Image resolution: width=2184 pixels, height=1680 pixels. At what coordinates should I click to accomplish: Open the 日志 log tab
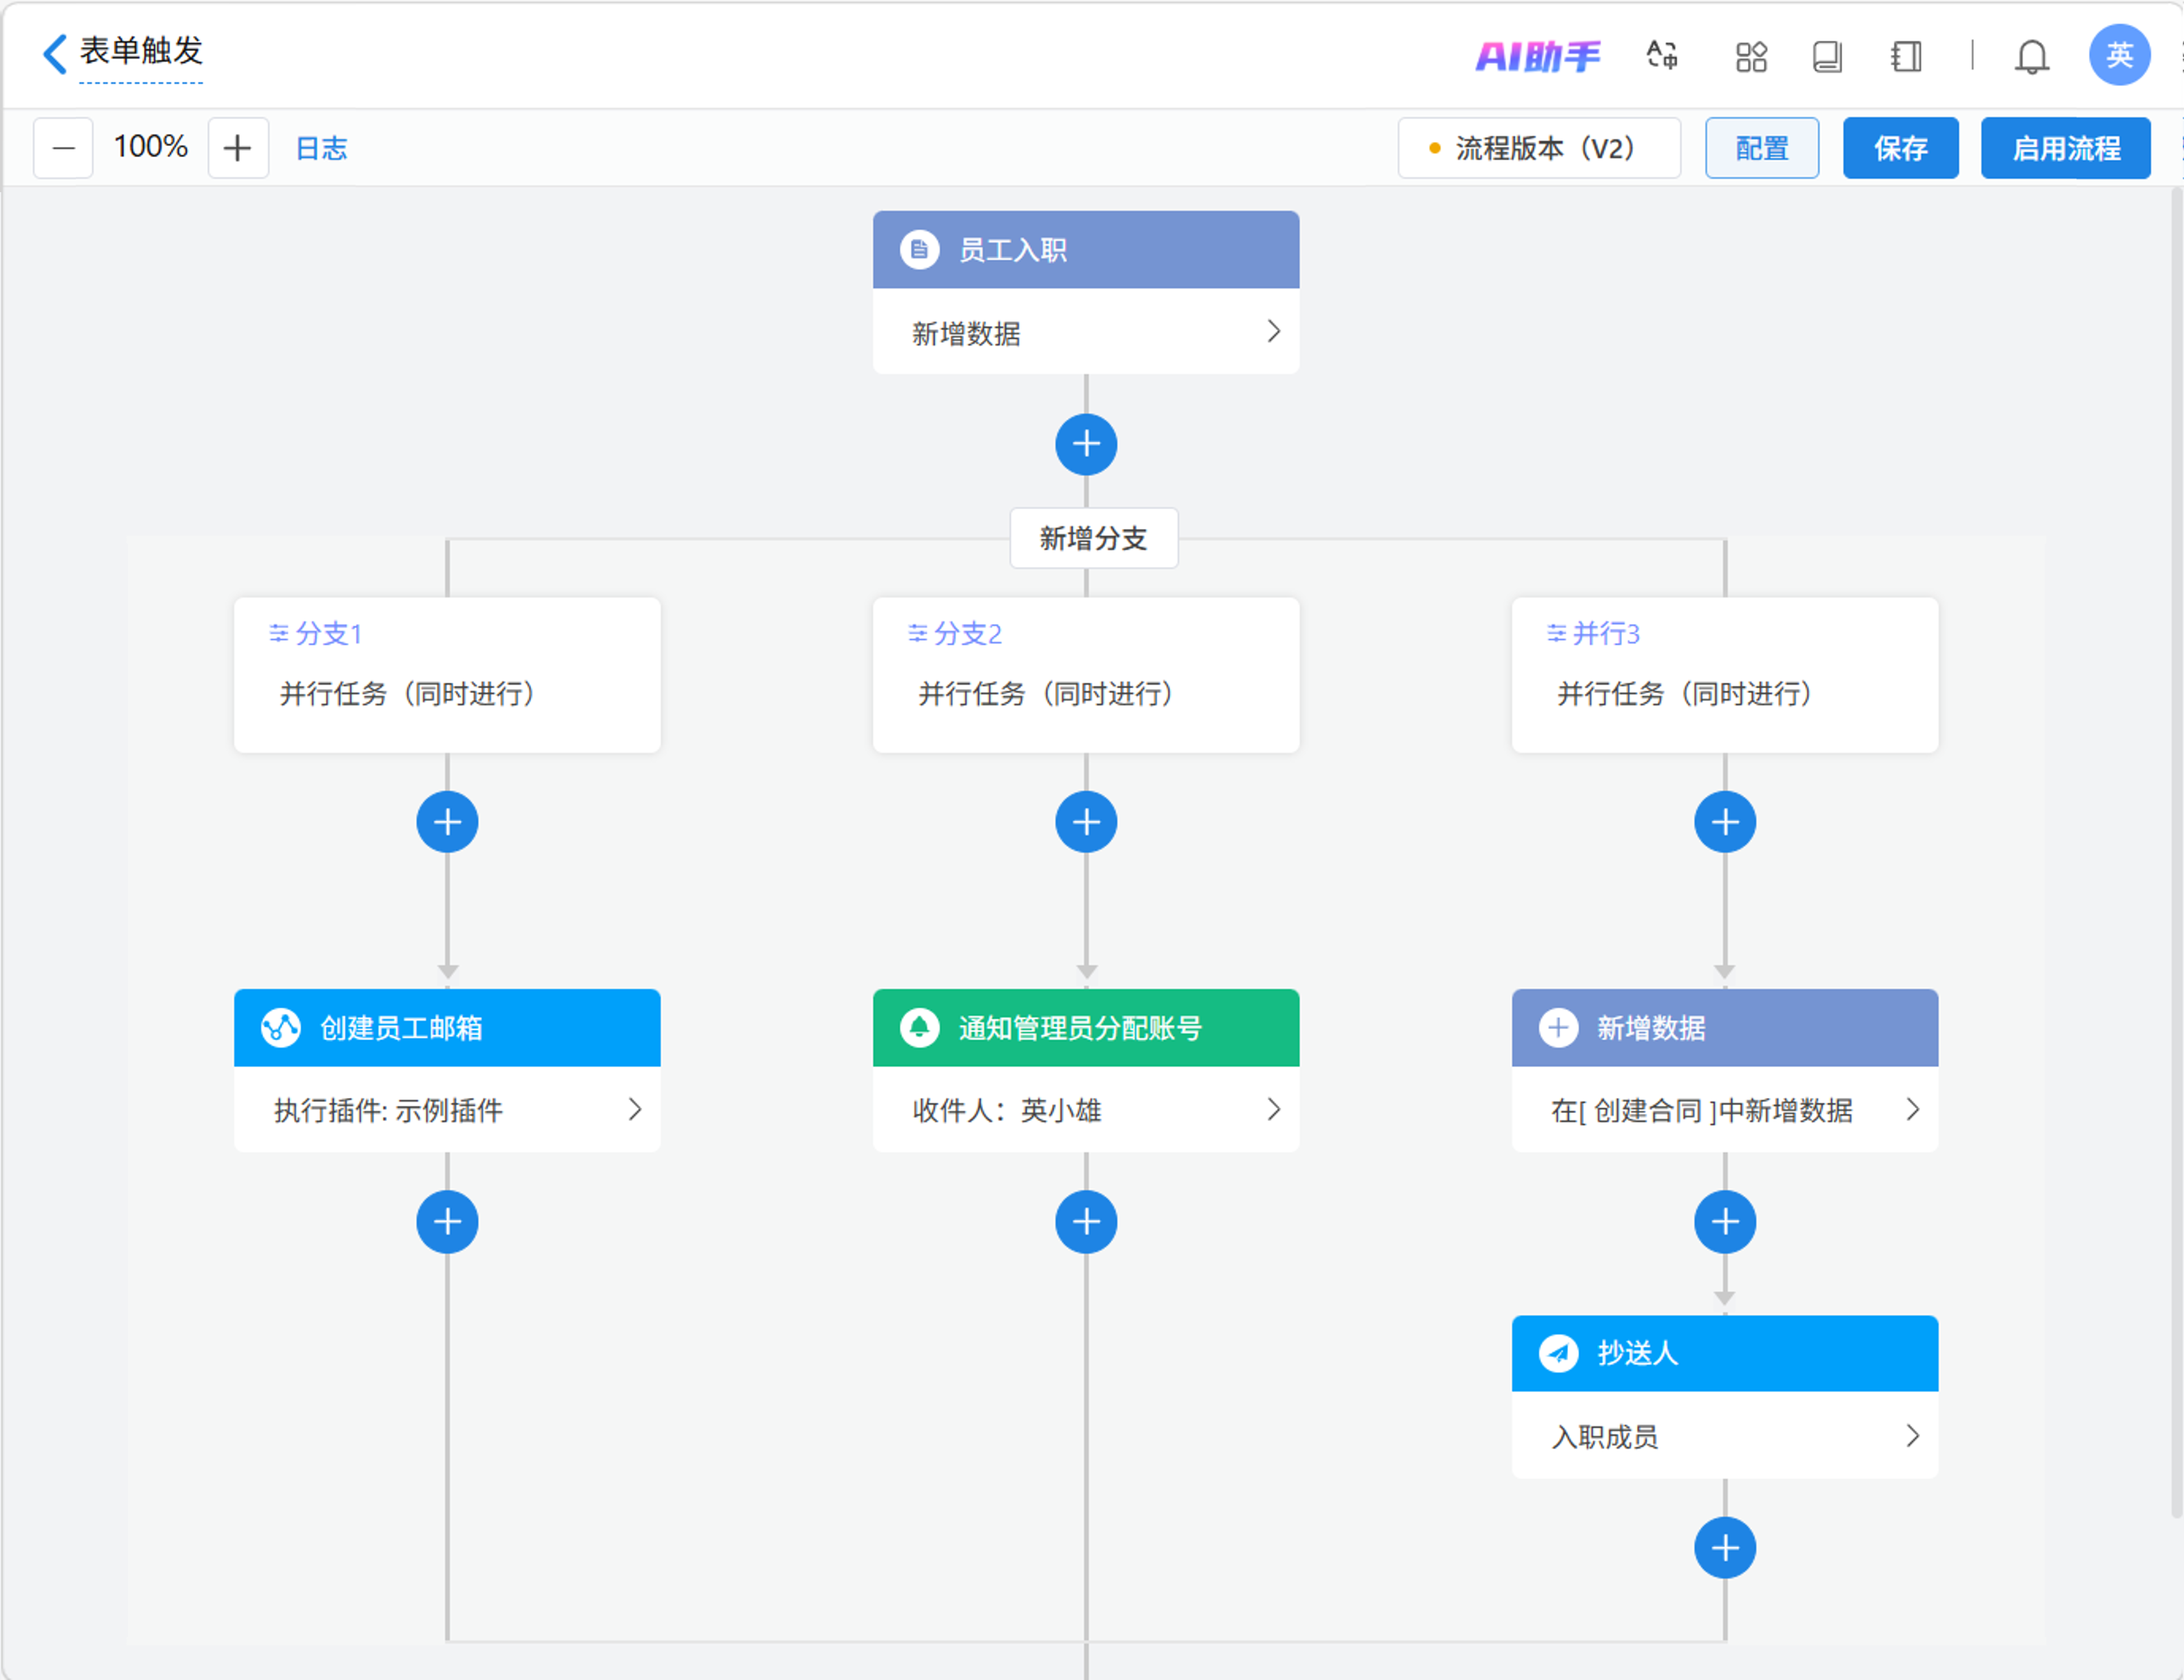click(x=321, y=148)
